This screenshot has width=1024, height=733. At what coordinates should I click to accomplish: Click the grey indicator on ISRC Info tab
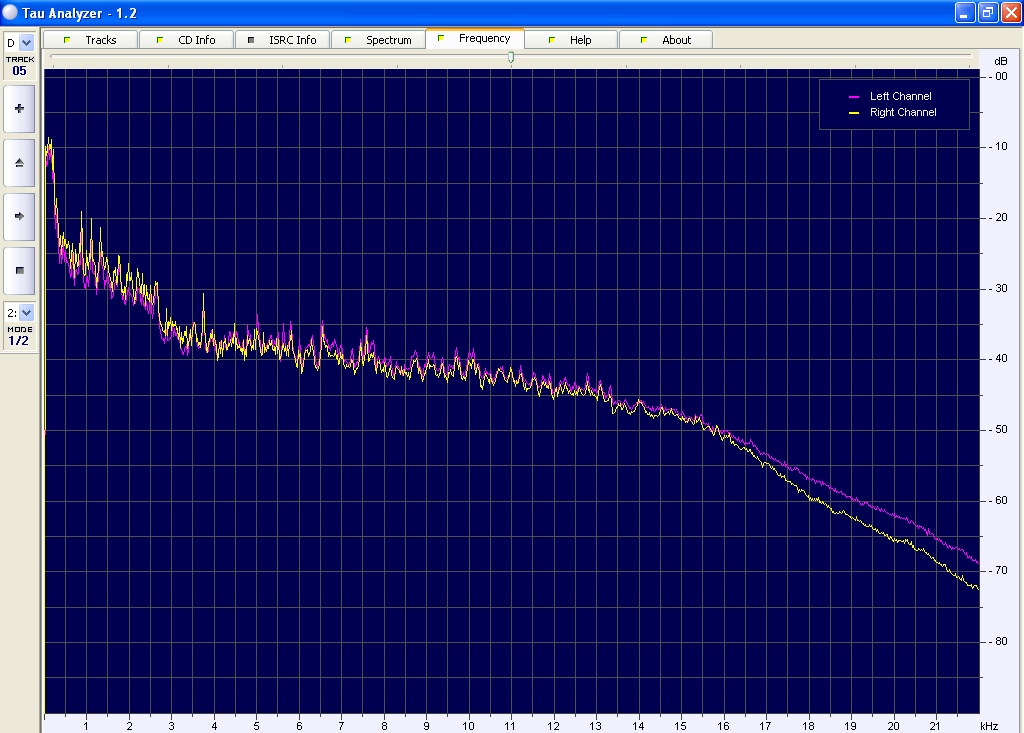[x=252, y=40]
